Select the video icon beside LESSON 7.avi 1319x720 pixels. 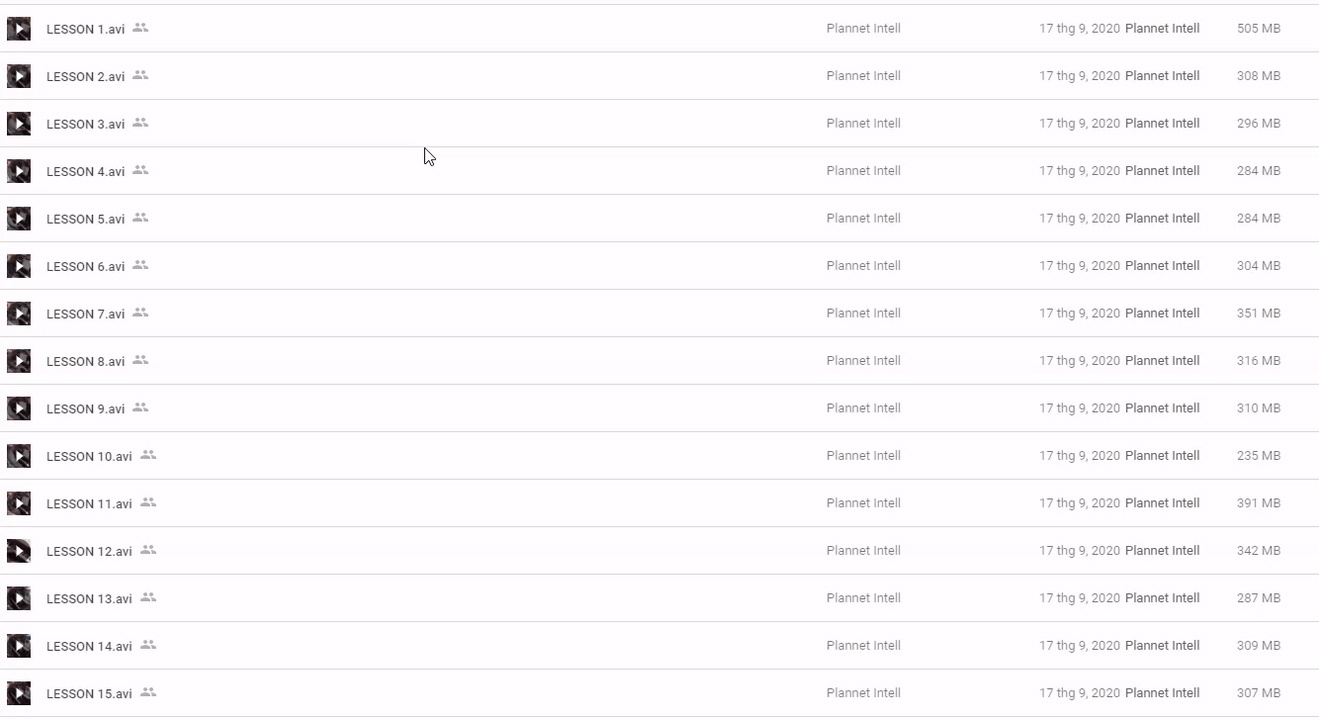tap(19, 314)
